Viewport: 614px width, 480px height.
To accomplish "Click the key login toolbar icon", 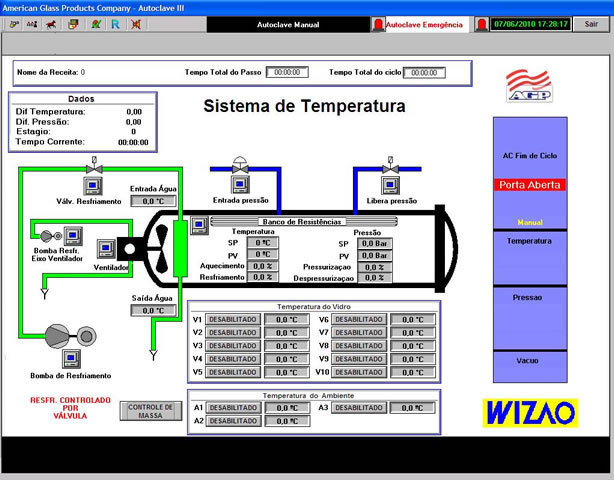I will [14, 24].
